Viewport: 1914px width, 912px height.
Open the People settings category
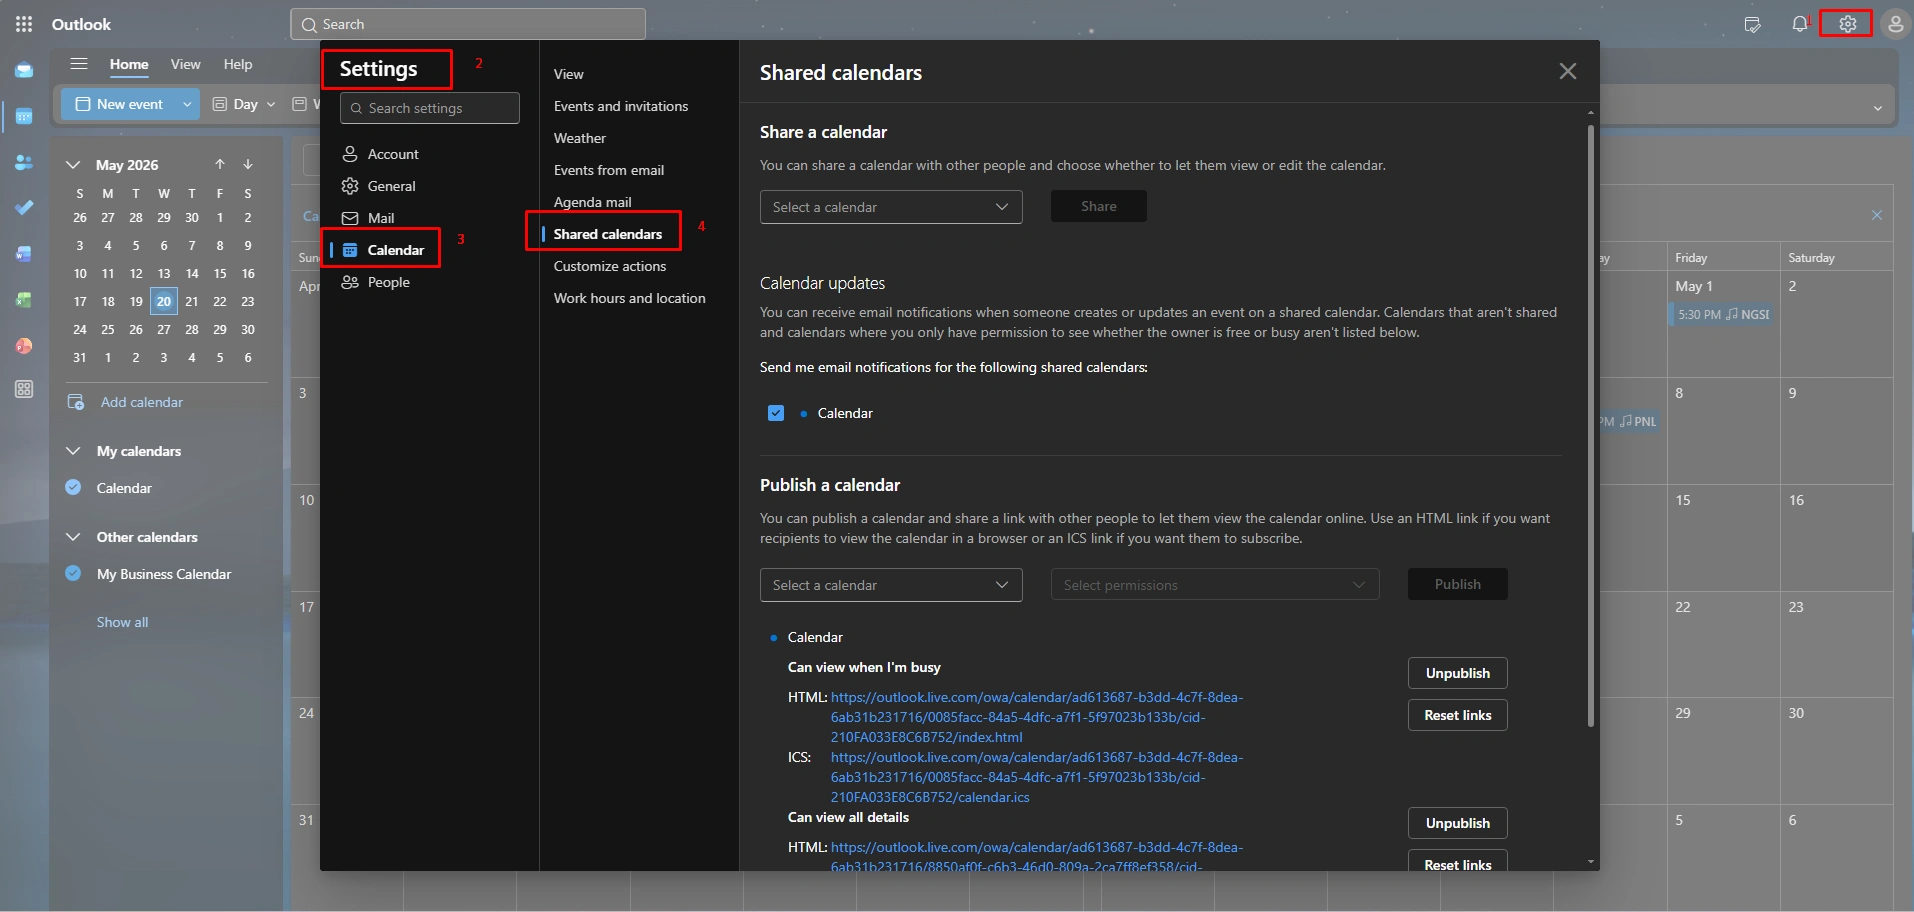click(x=429, y=282)
